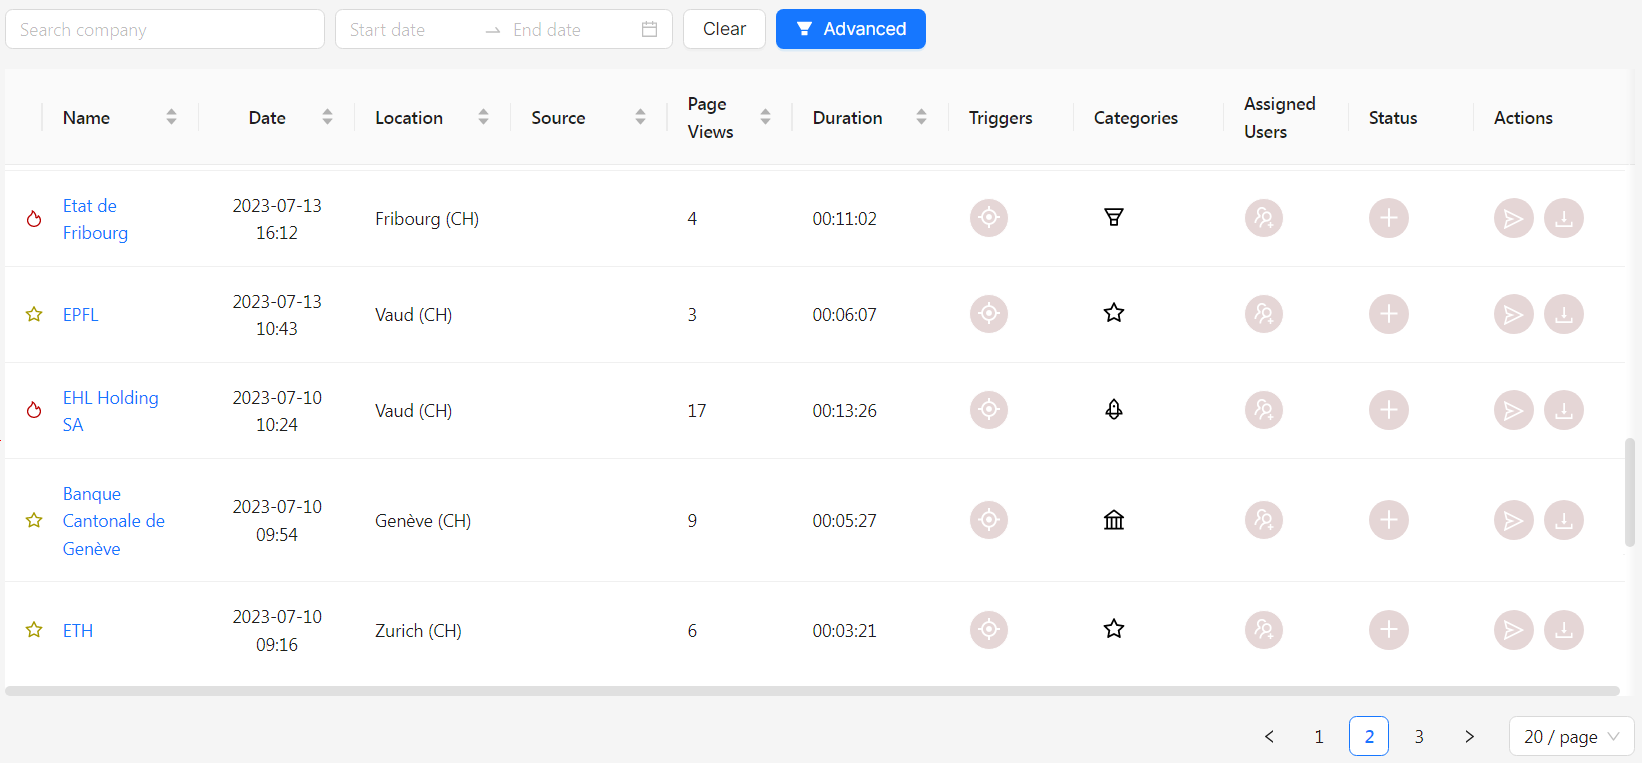This screenshot has width=1642, height=763.
Task: Open triggers target icon for Etat de Fribourg
Action: (x=989, y=218)
